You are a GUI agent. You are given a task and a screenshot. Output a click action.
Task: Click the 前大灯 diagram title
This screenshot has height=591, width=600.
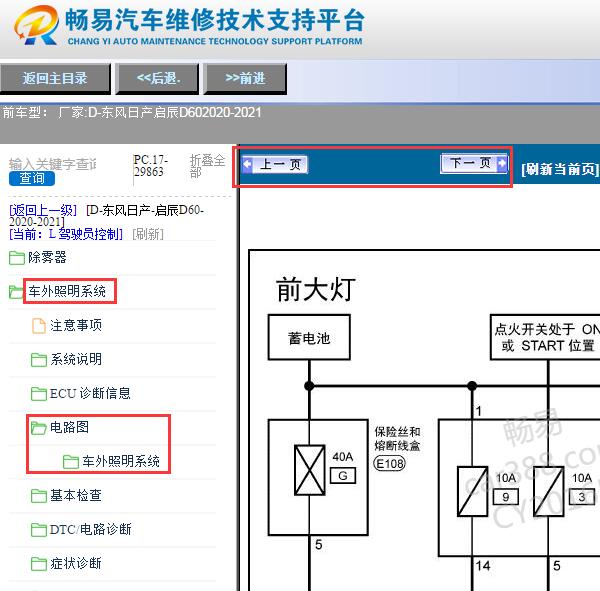coord(316,290)
